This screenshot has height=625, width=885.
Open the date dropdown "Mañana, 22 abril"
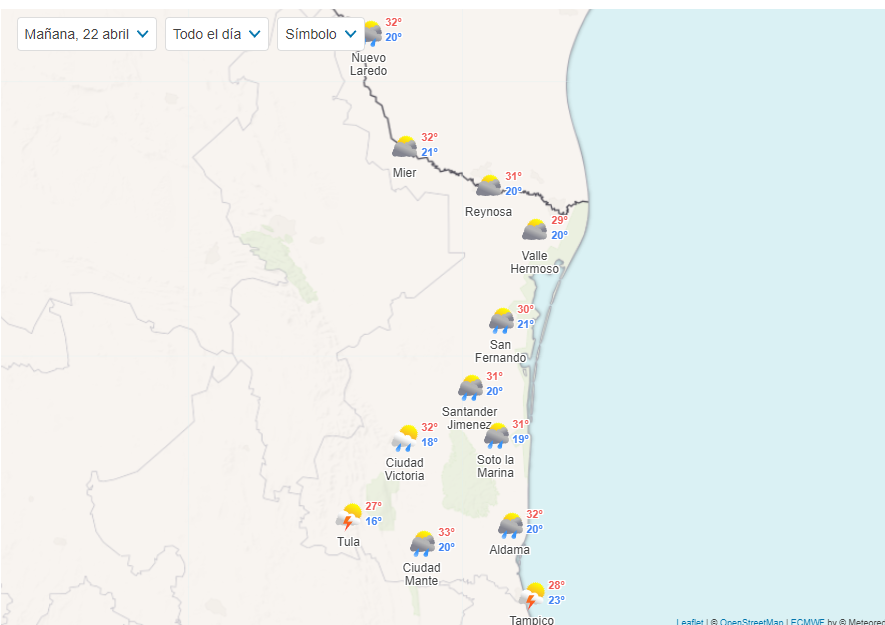click(x=87, y=34)
